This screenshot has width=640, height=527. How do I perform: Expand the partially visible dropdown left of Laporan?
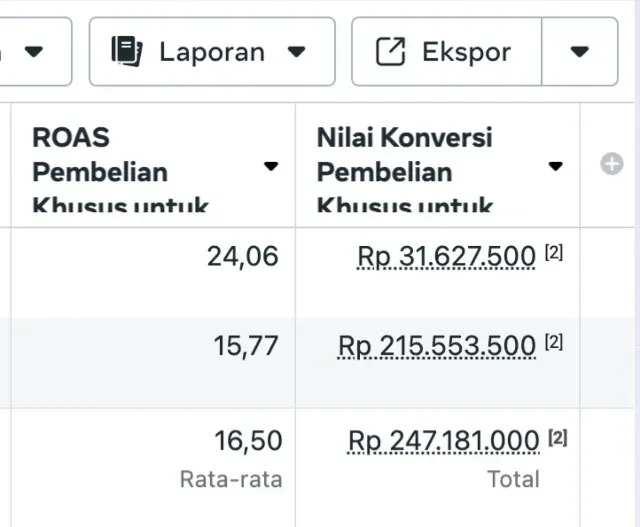(x=35, y=51)
